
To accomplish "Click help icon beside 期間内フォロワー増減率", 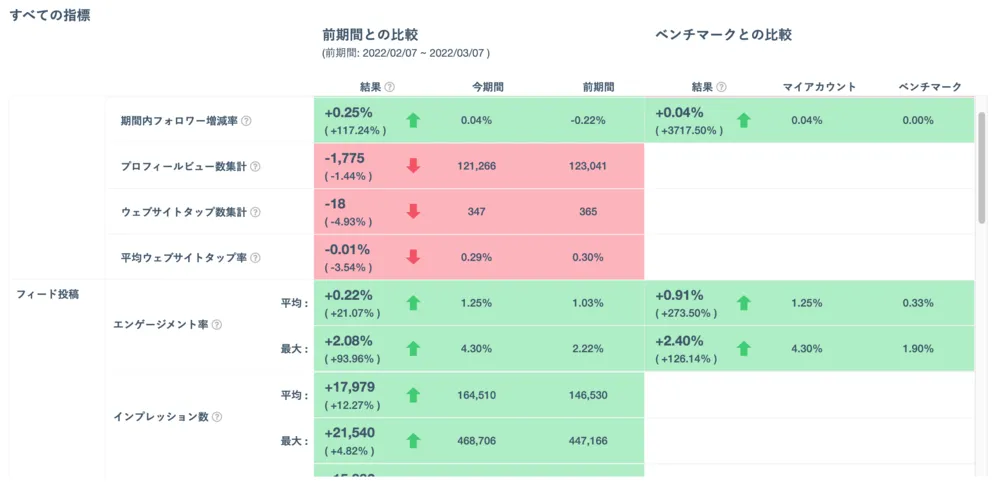I will click(246, 121).
